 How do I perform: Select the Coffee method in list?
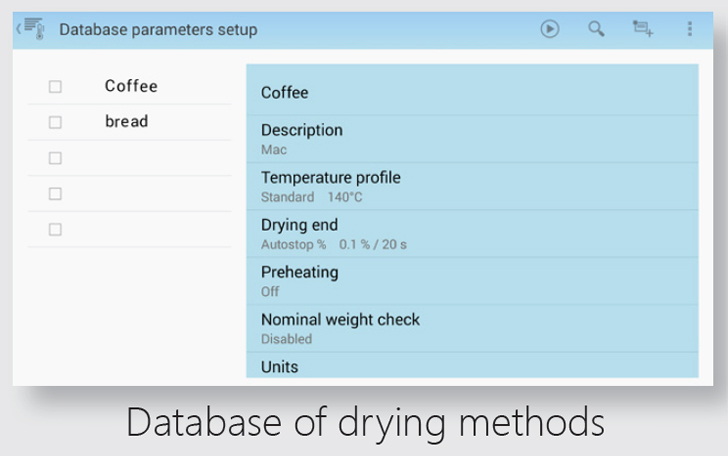click(131, 86)
